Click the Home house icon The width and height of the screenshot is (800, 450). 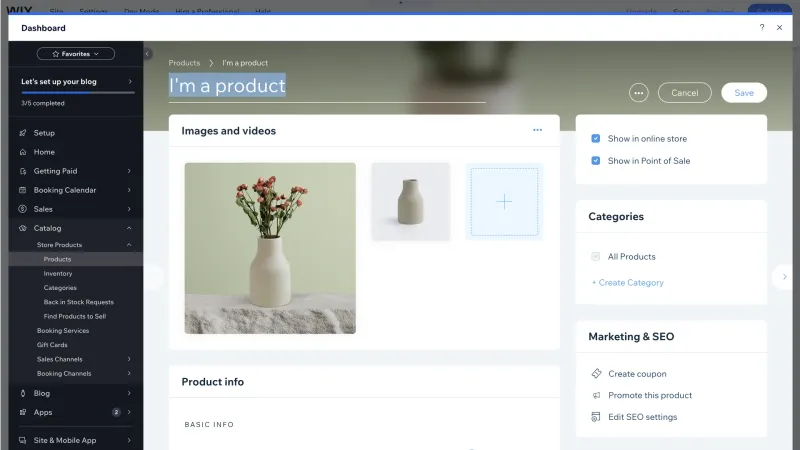click(22, 152)
